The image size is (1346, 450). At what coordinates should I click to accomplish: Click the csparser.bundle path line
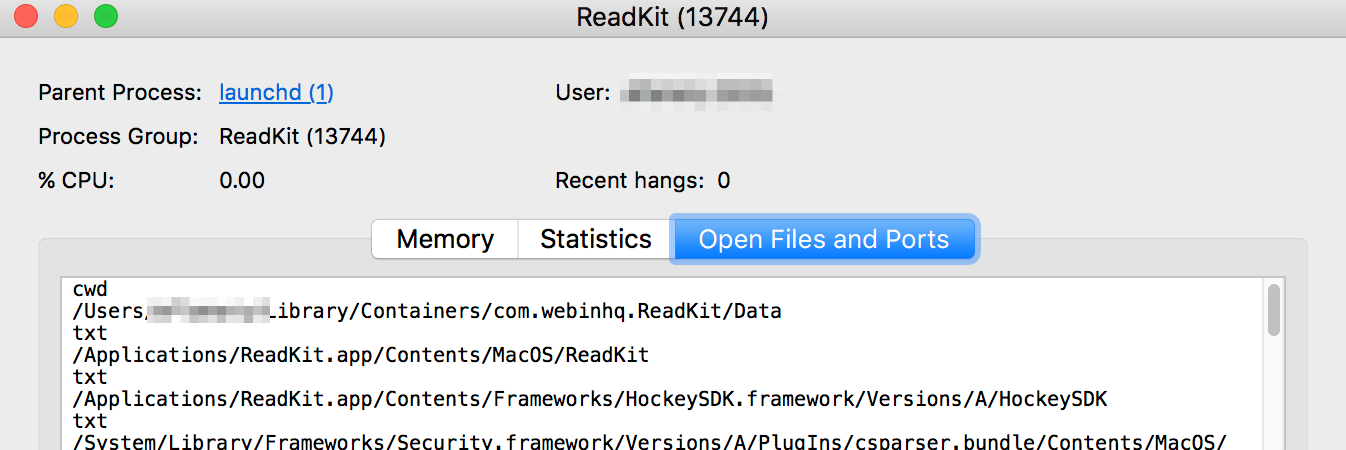coord(650,441)
